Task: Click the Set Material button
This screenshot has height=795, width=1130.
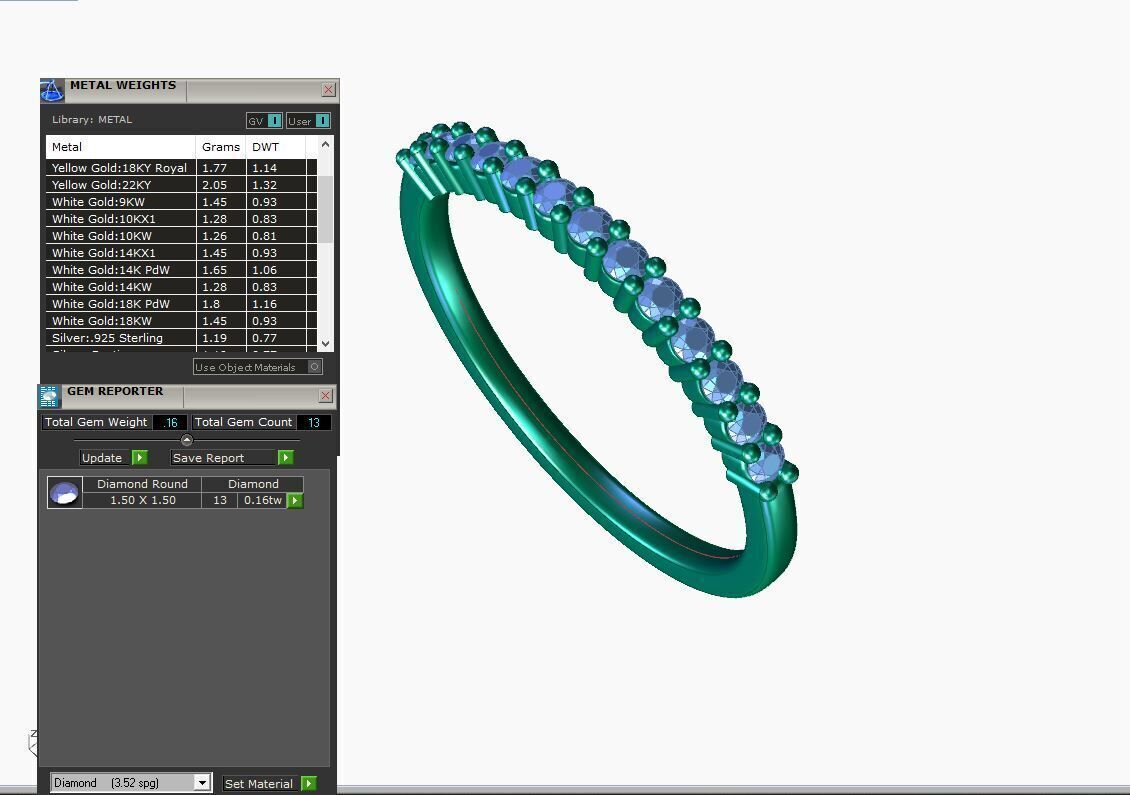Action: [258, 783]
